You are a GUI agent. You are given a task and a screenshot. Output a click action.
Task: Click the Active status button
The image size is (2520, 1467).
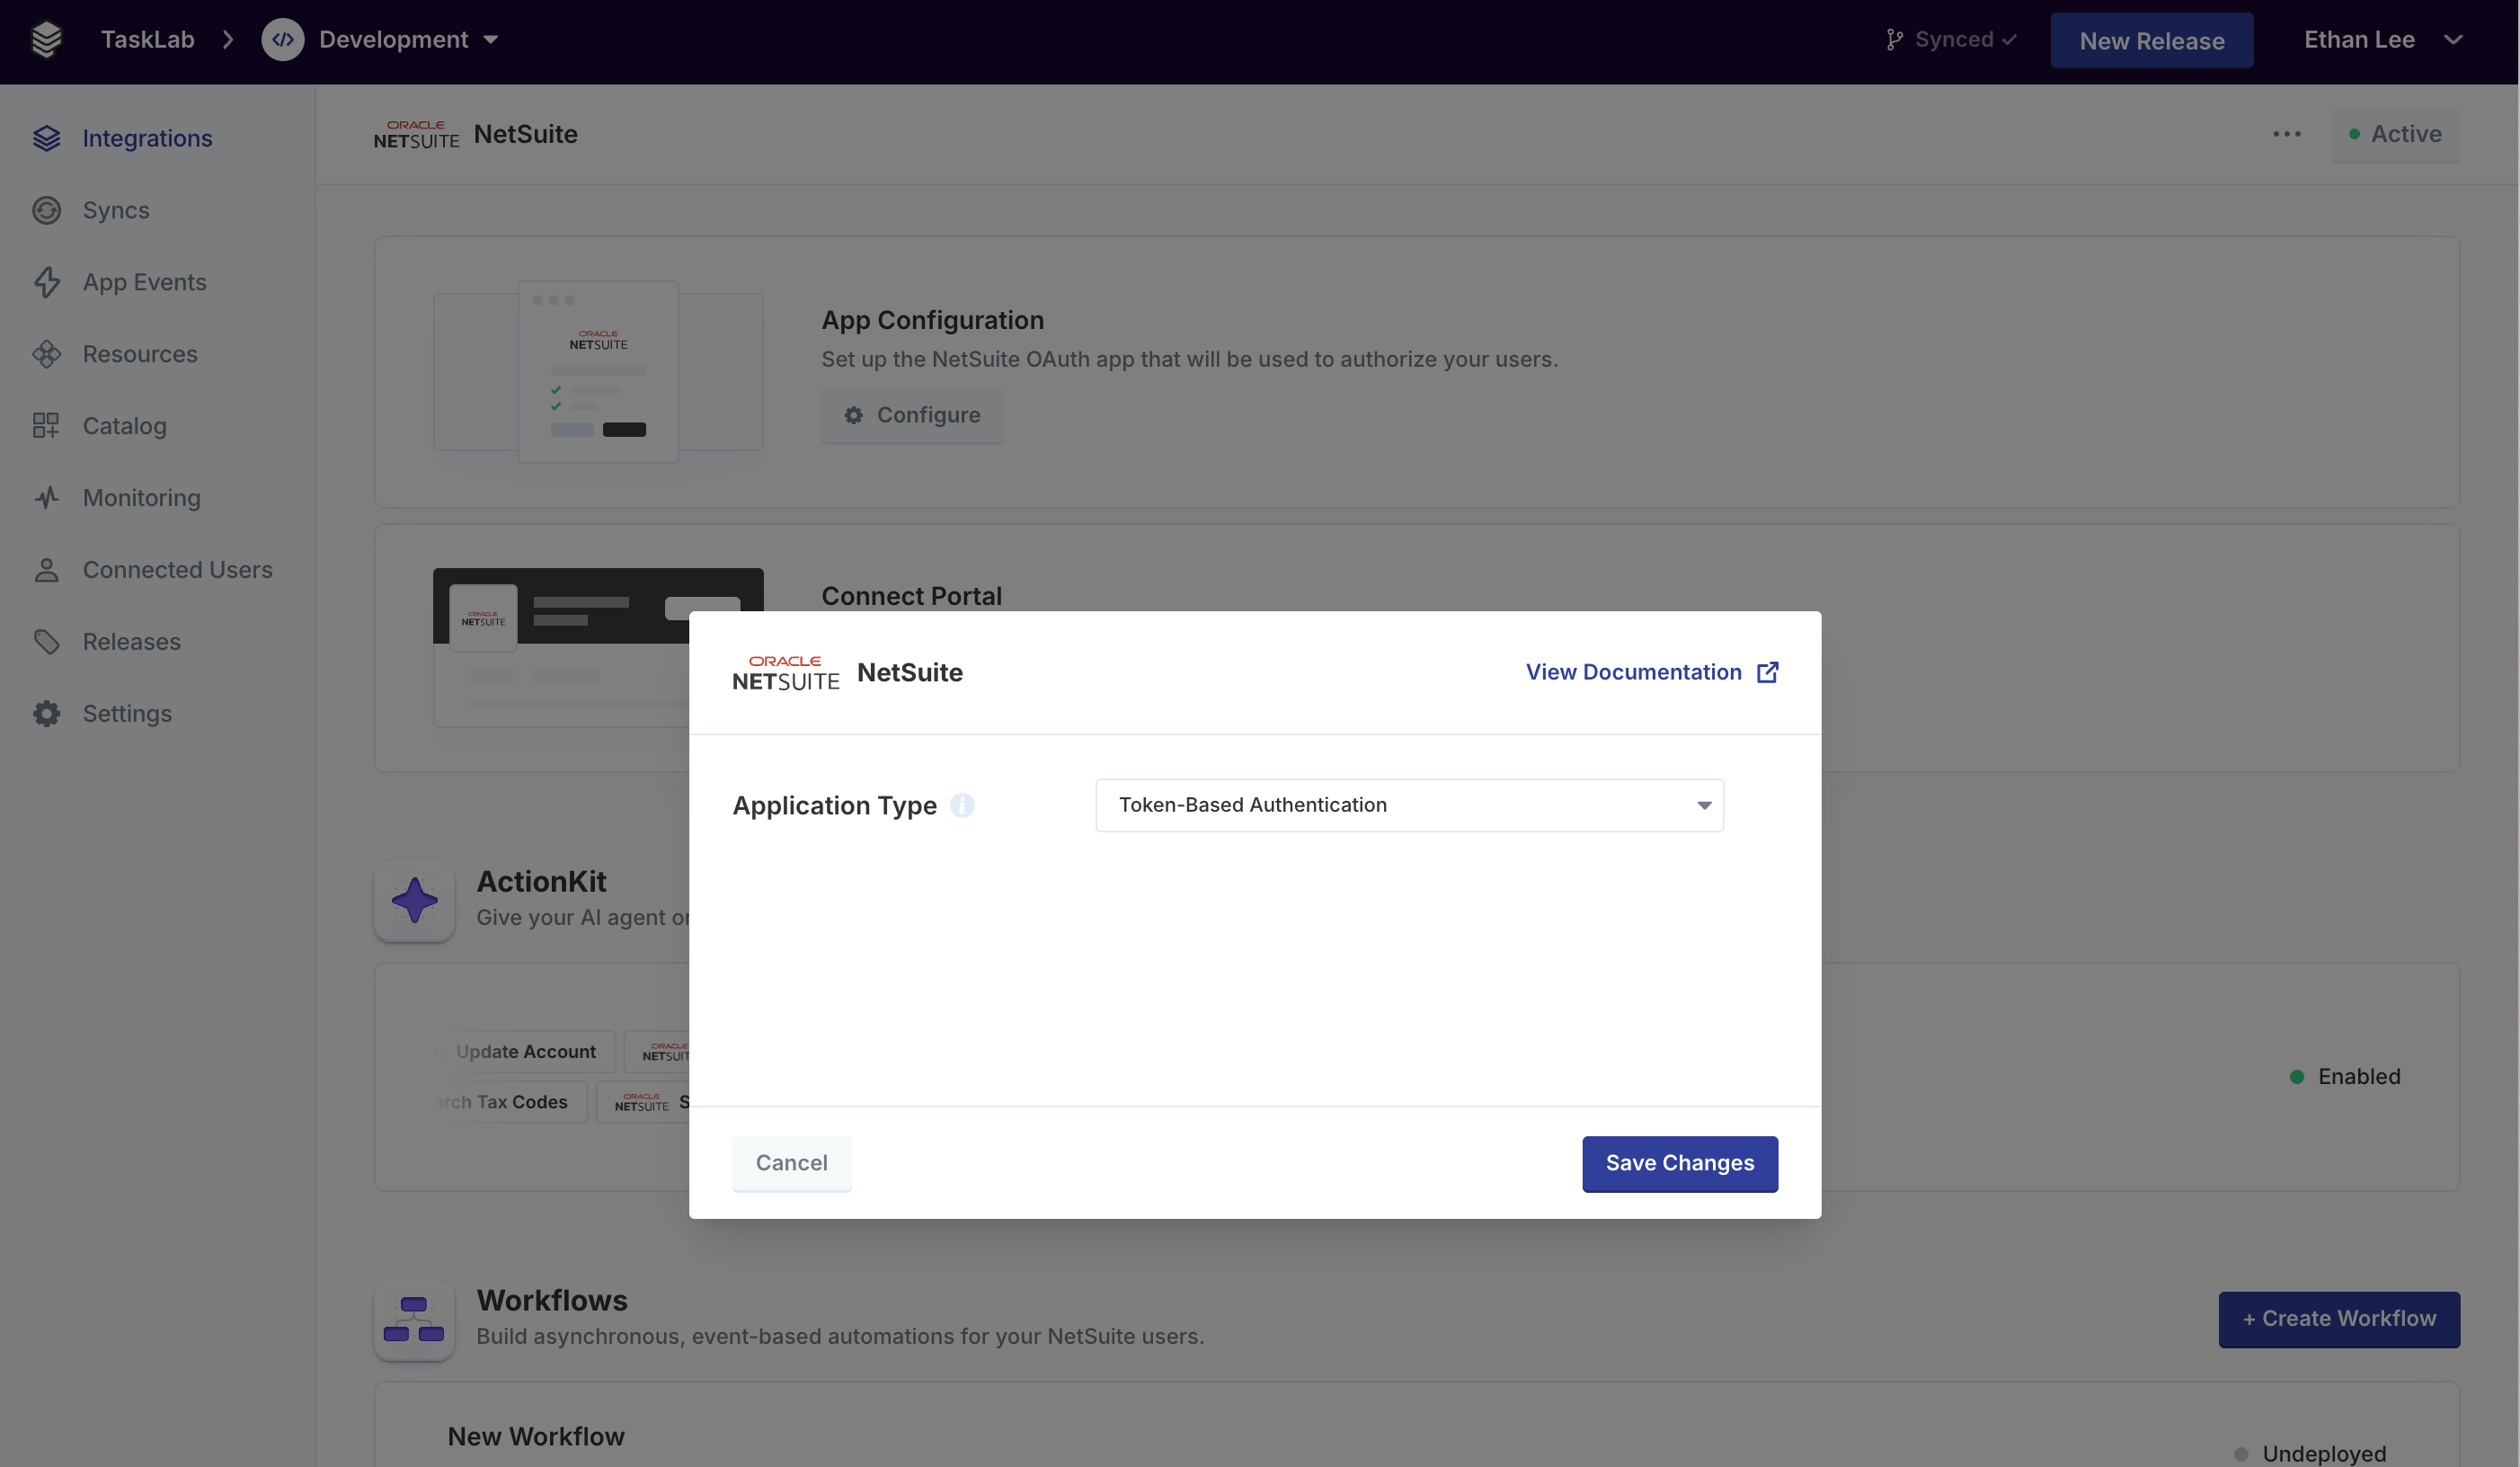click(2395, 134)
